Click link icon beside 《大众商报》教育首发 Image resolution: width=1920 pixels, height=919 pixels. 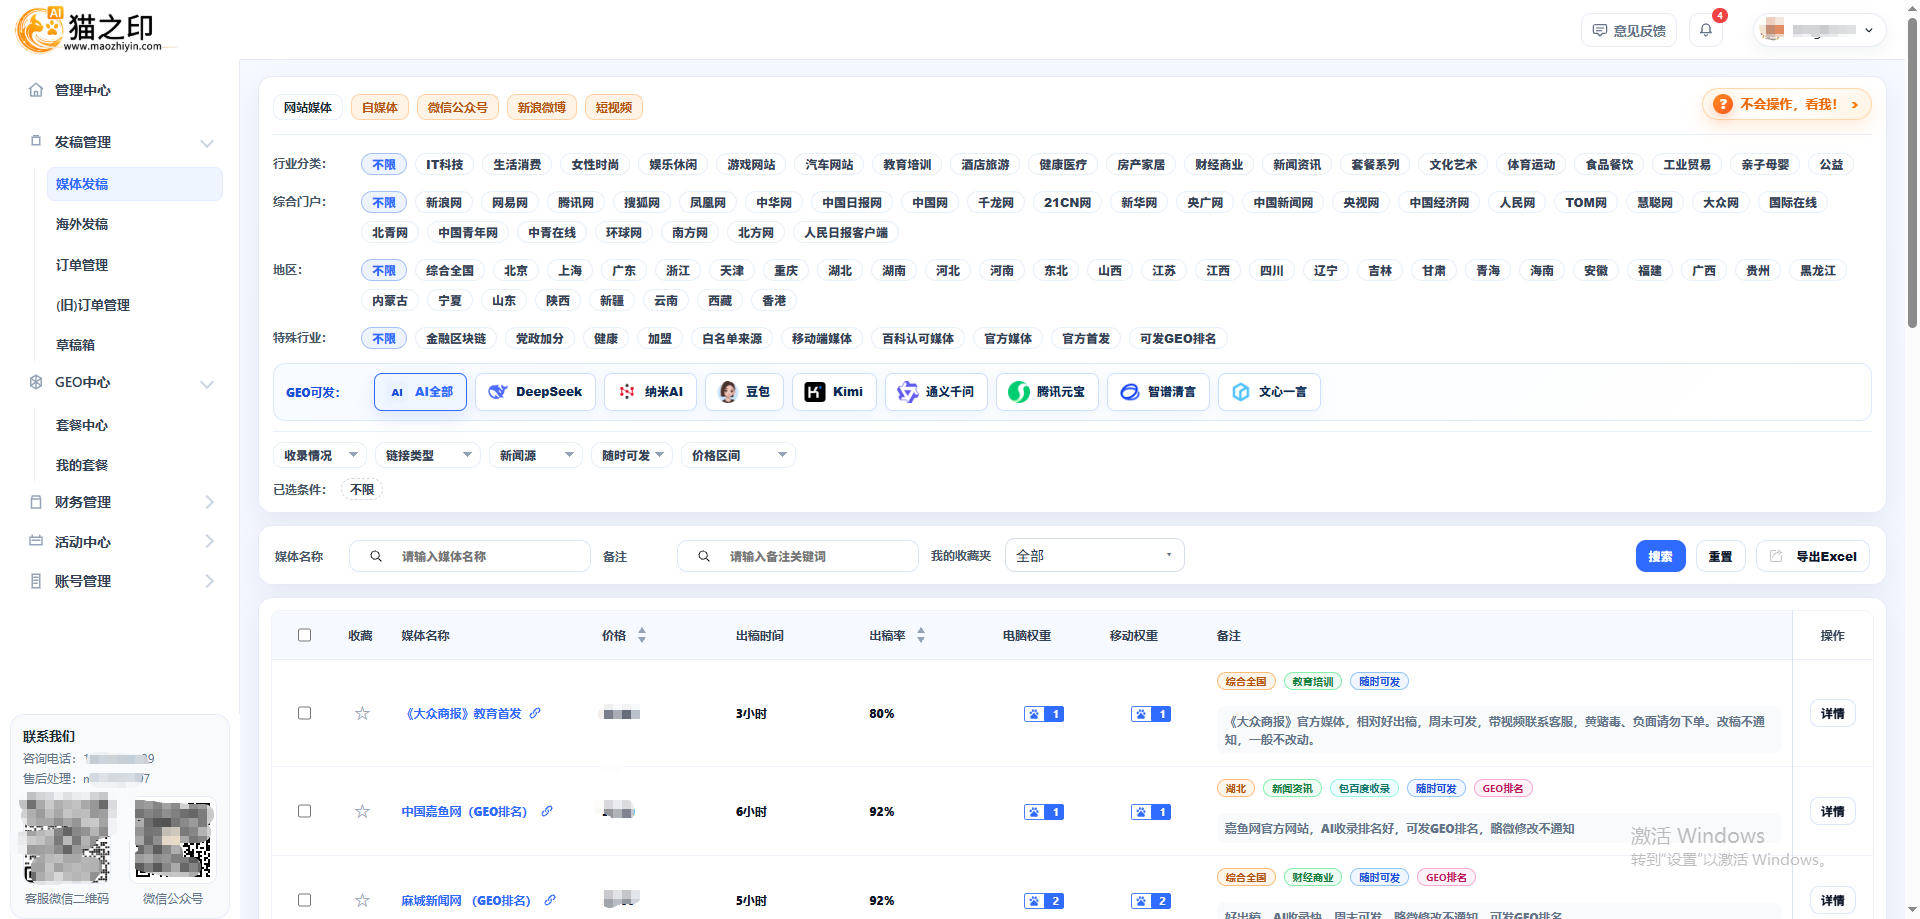pos(535,713)
